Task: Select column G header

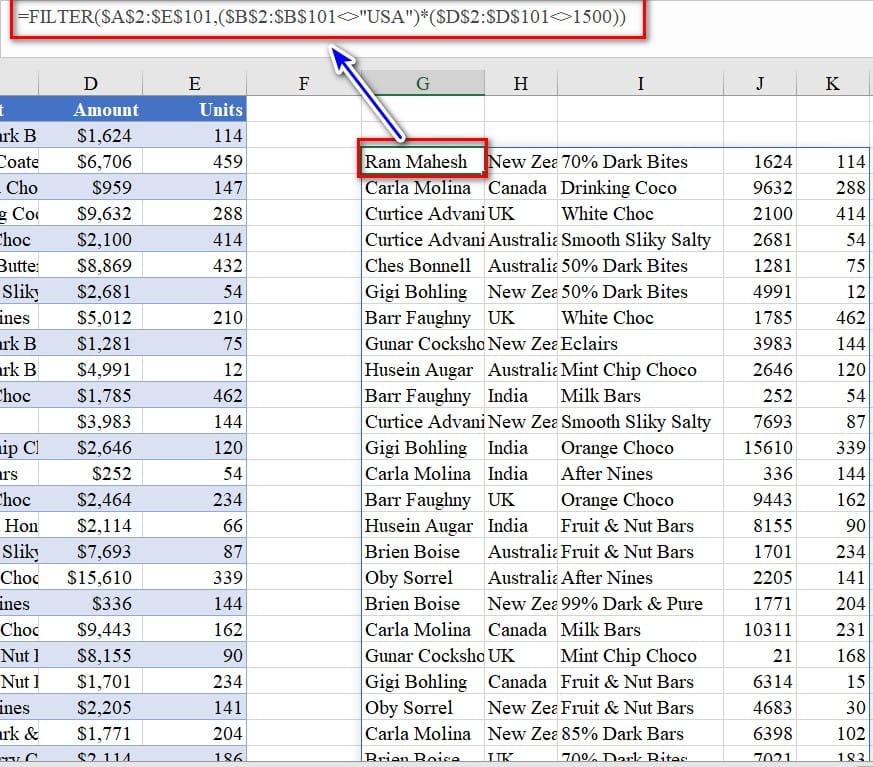Action: point(422,84)
